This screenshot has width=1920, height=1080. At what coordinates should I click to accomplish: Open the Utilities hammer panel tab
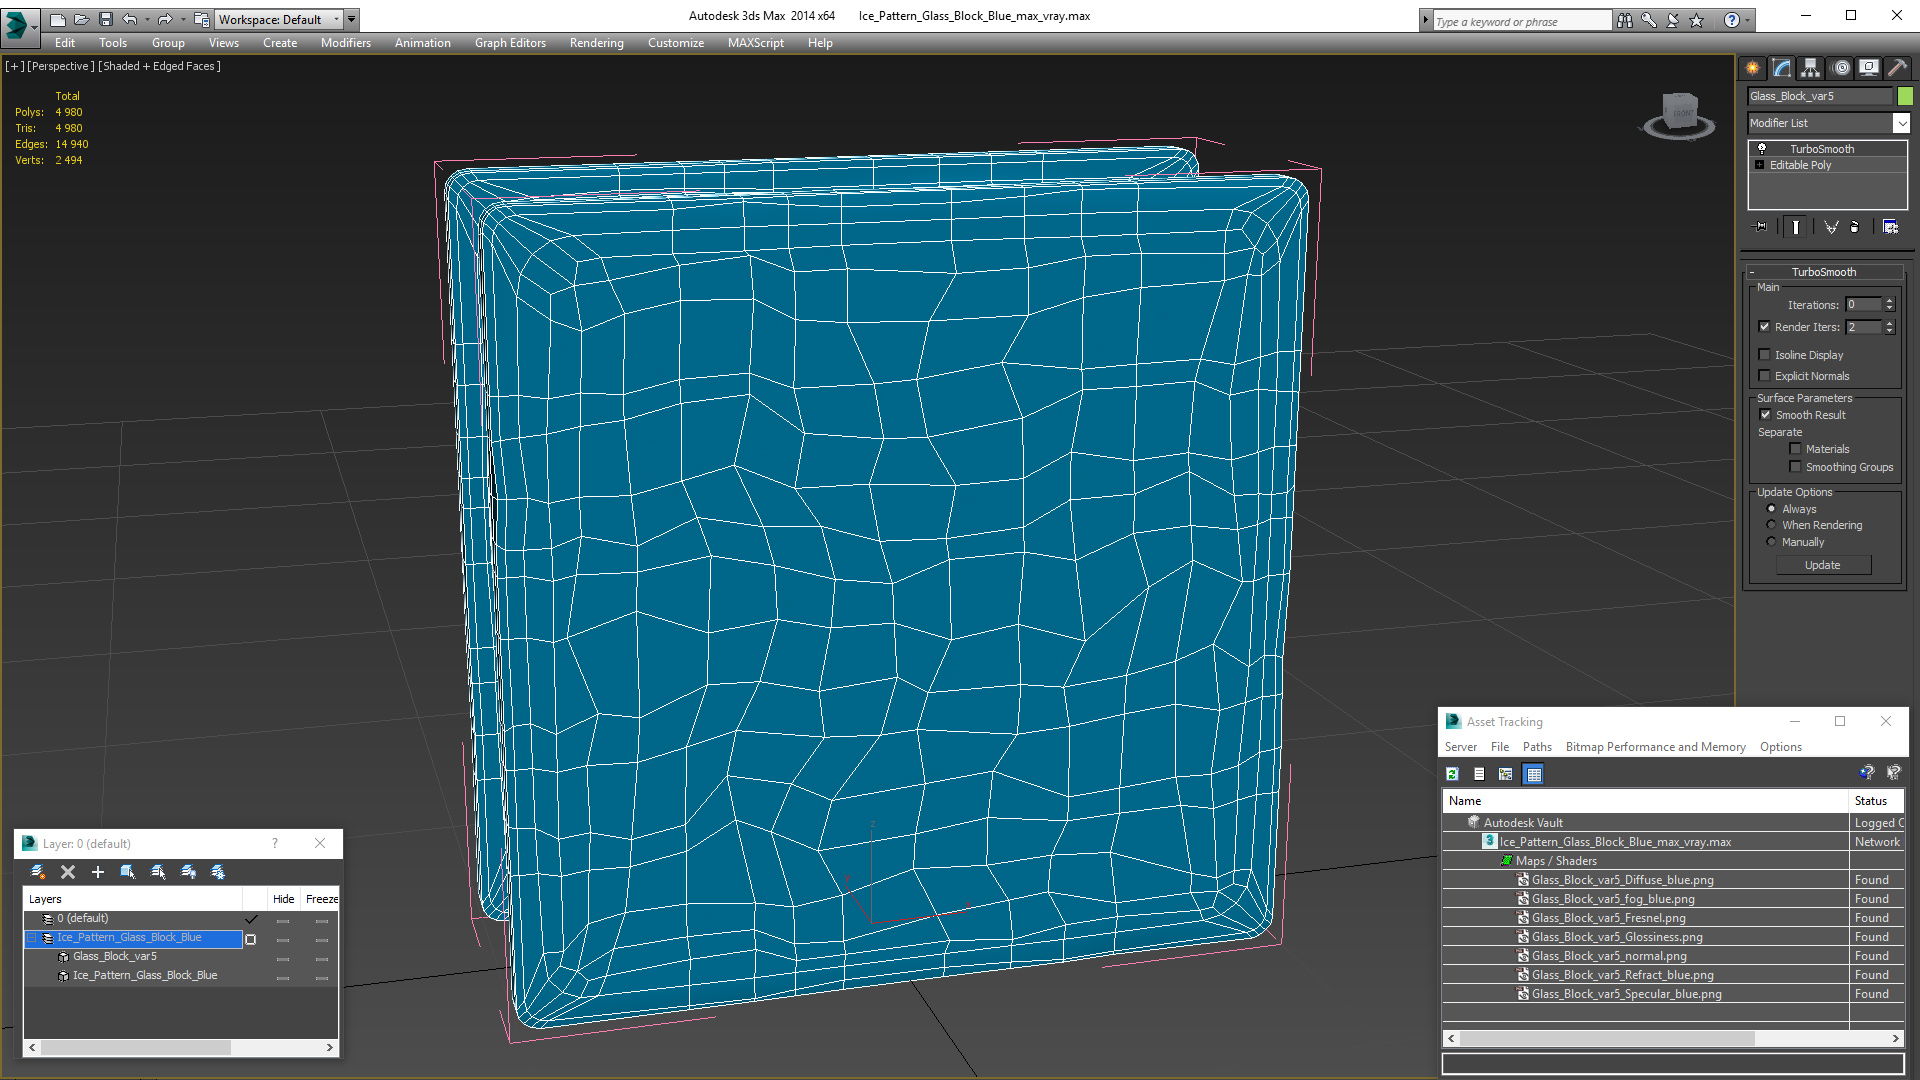pos(1897,68)
